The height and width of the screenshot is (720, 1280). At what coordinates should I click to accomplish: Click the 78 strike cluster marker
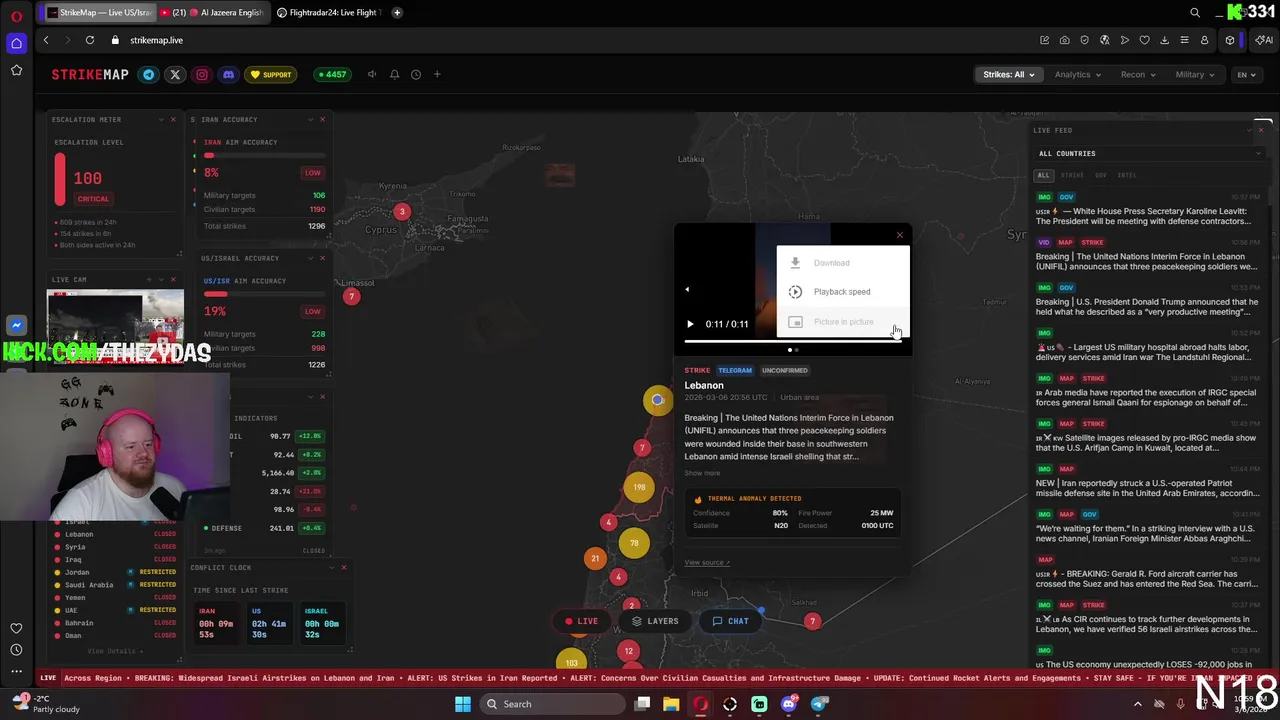coord(634,543)
